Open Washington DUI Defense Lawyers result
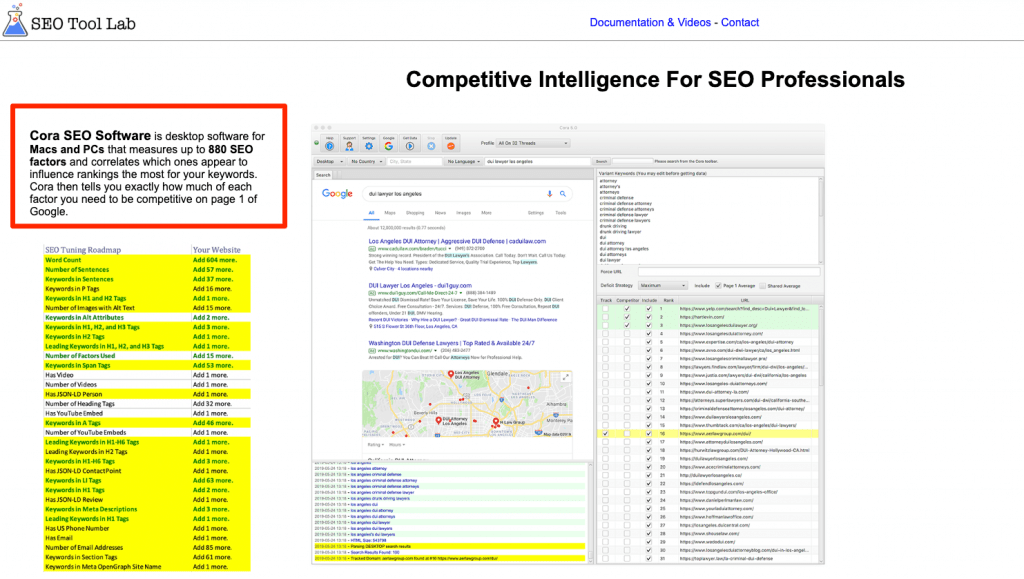 pos(451,343)
